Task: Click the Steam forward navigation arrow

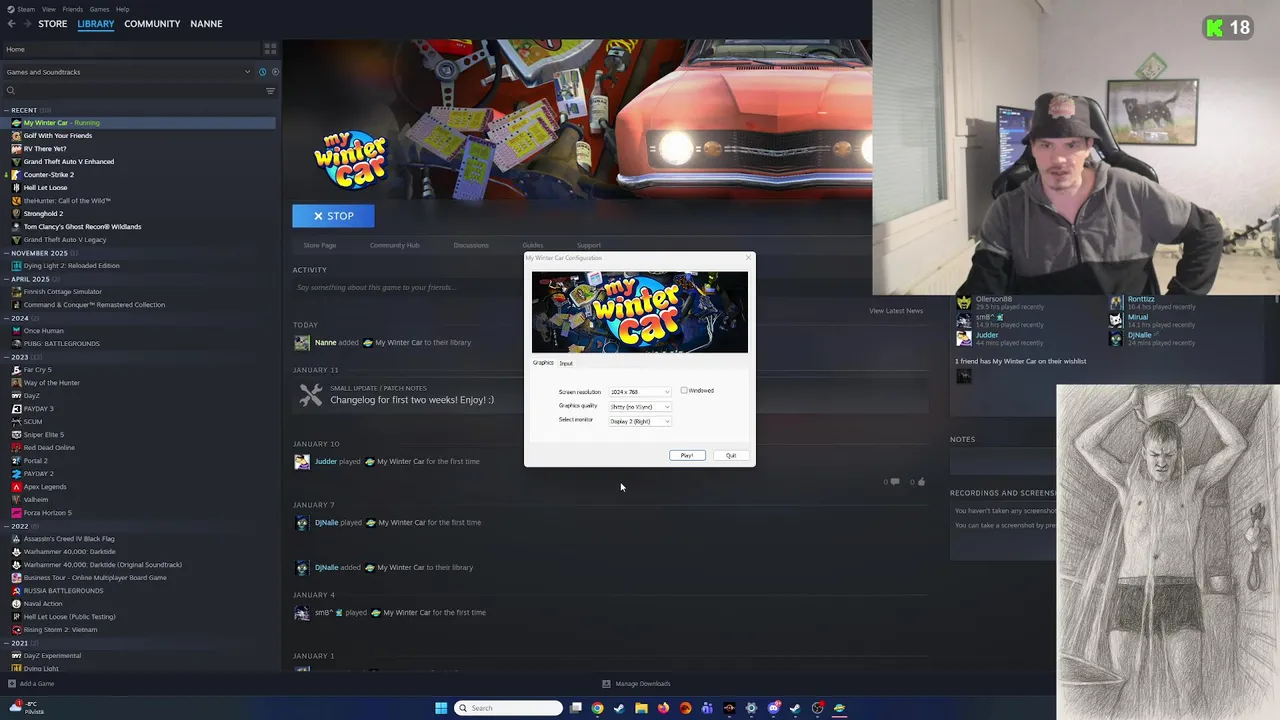Action: pos(26,24)
